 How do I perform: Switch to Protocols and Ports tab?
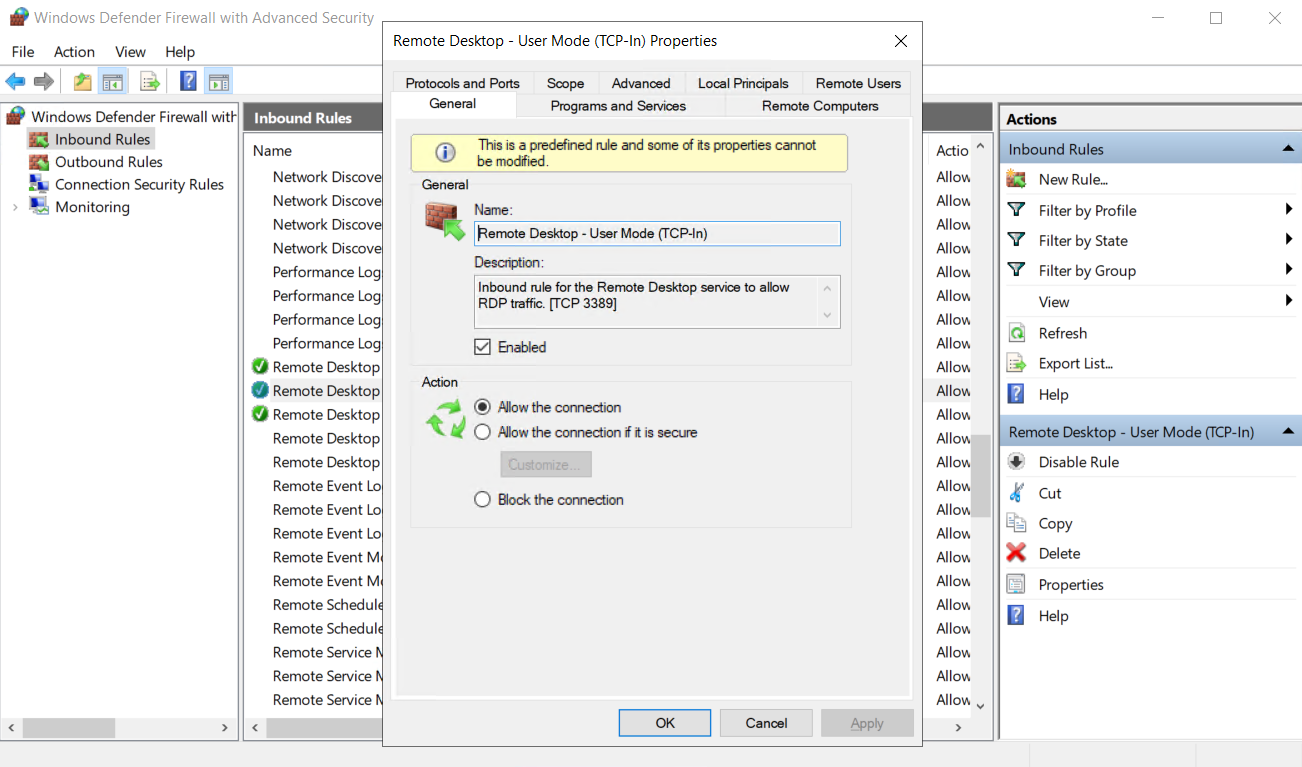tap(463, 83)
